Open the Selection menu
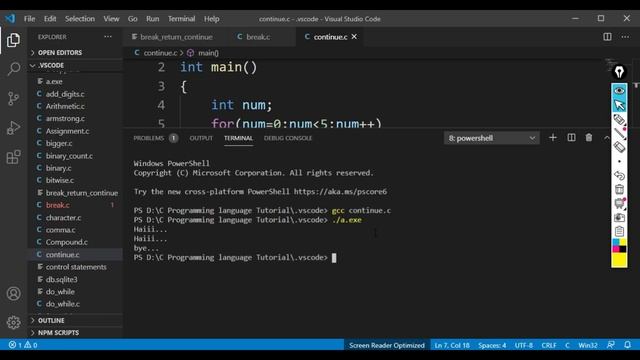 80,19
